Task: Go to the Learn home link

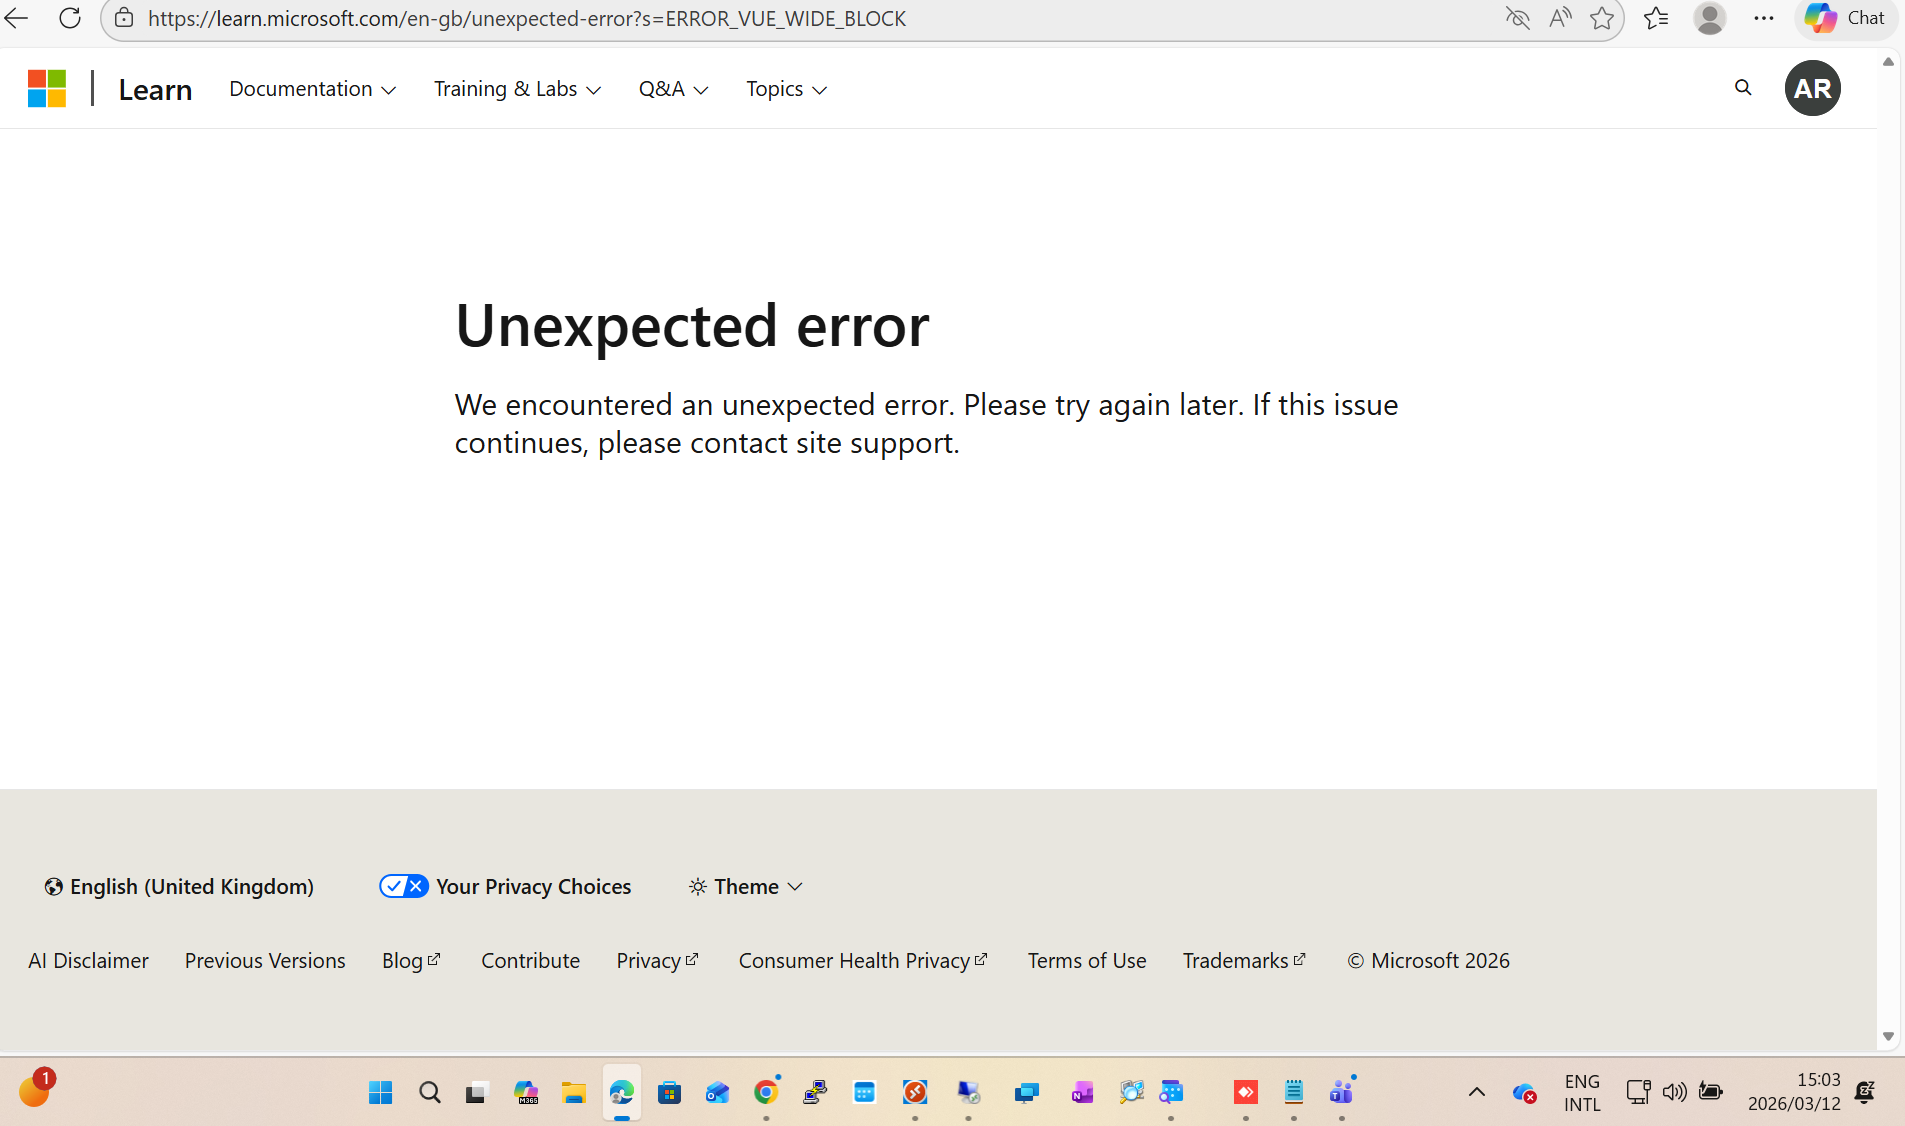Action: (x=155, y=89)
